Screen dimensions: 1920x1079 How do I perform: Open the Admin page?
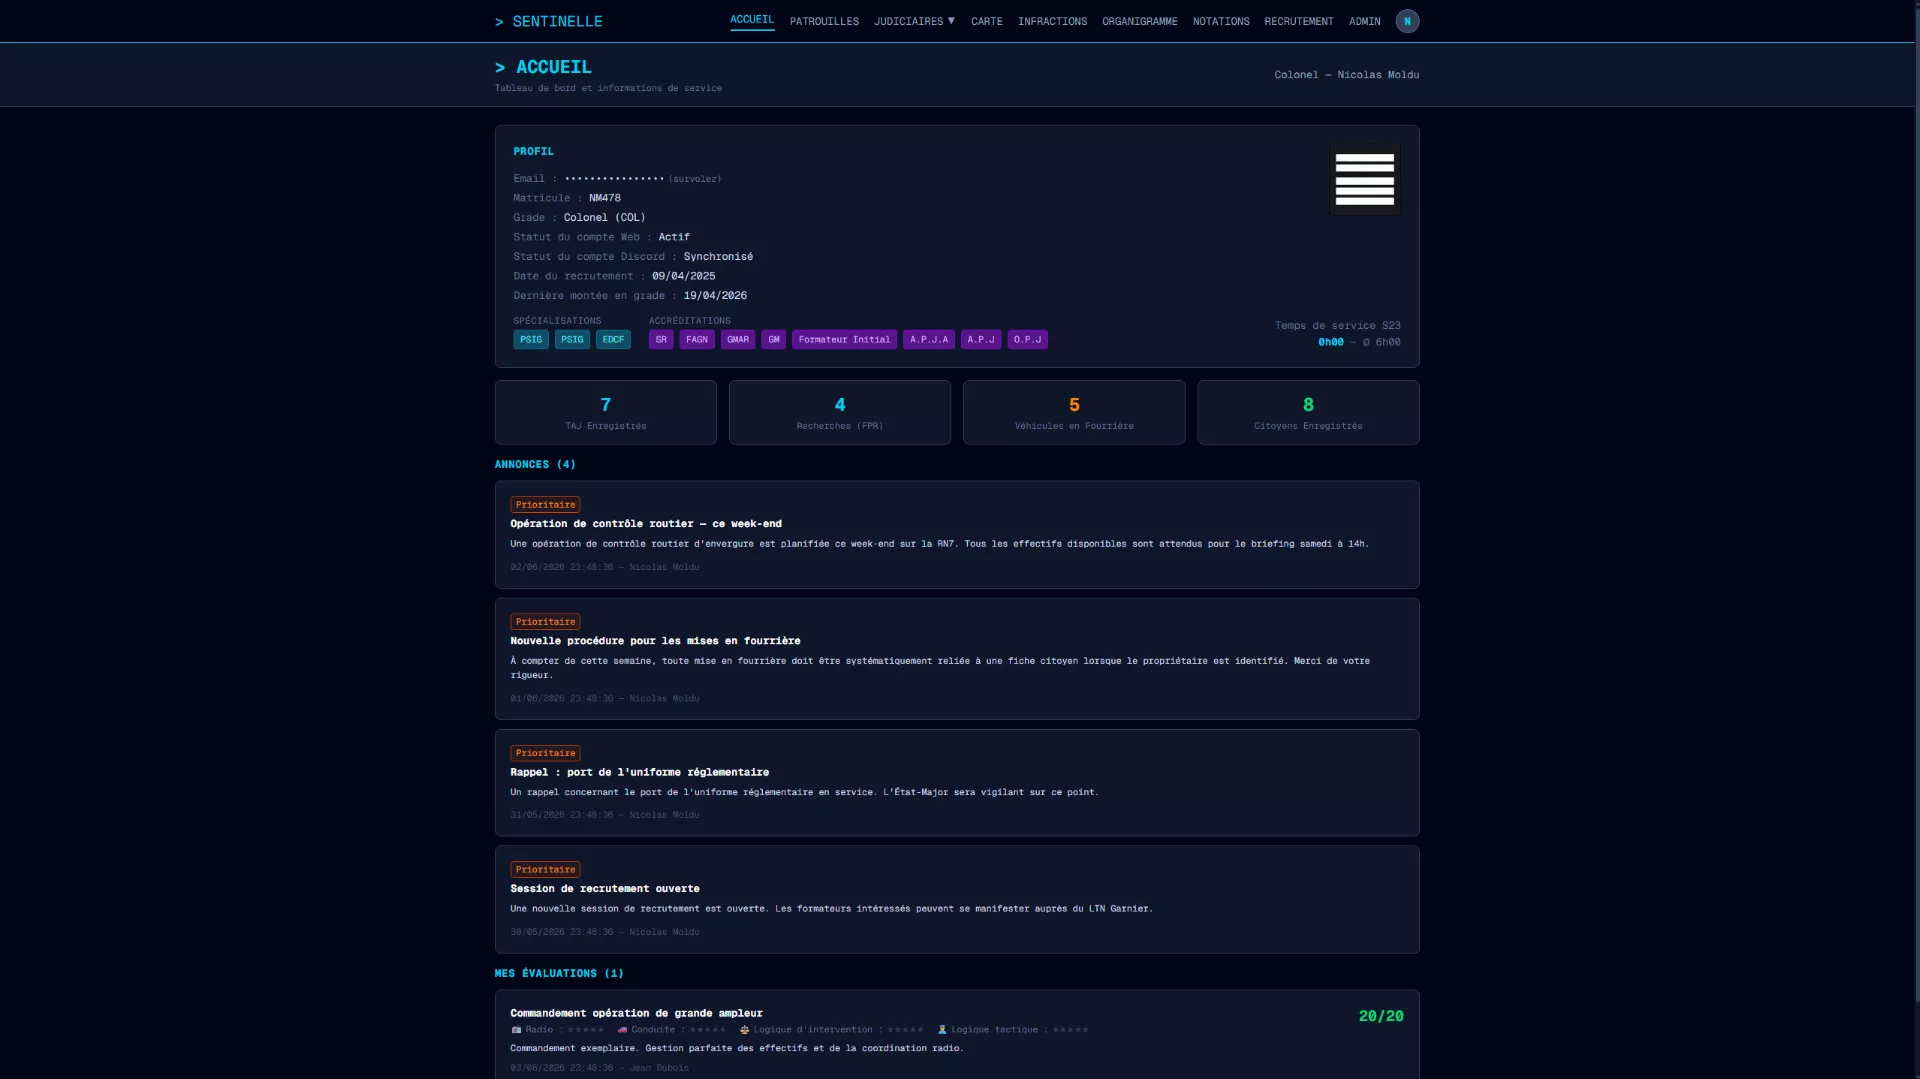(x=1364, y=21)
